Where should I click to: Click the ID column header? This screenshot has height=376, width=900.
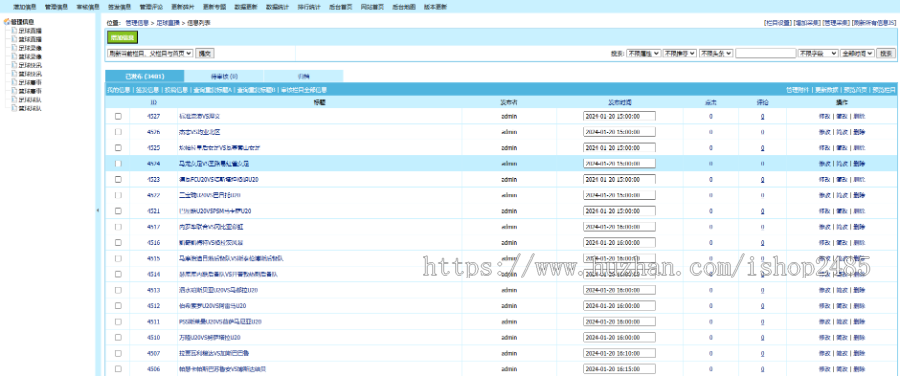coord(153,102)
